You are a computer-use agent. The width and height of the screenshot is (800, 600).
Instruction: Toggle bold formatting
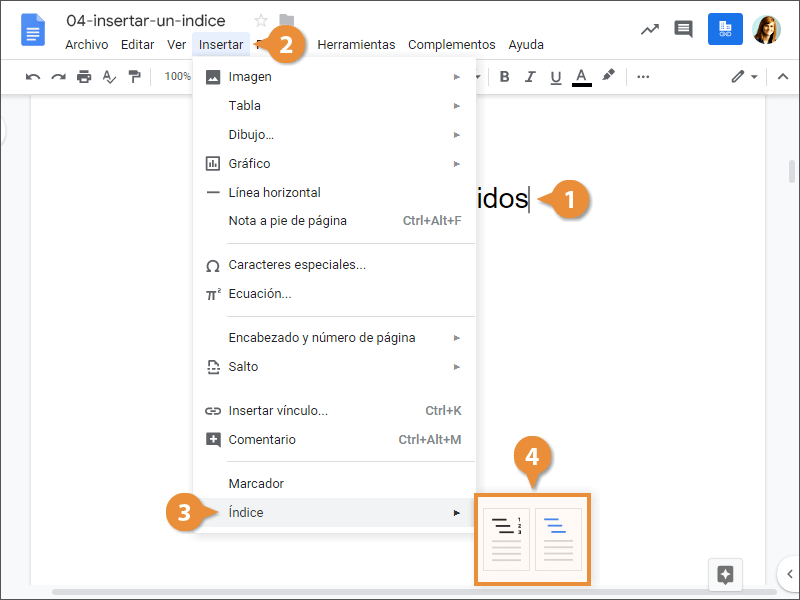504,77
